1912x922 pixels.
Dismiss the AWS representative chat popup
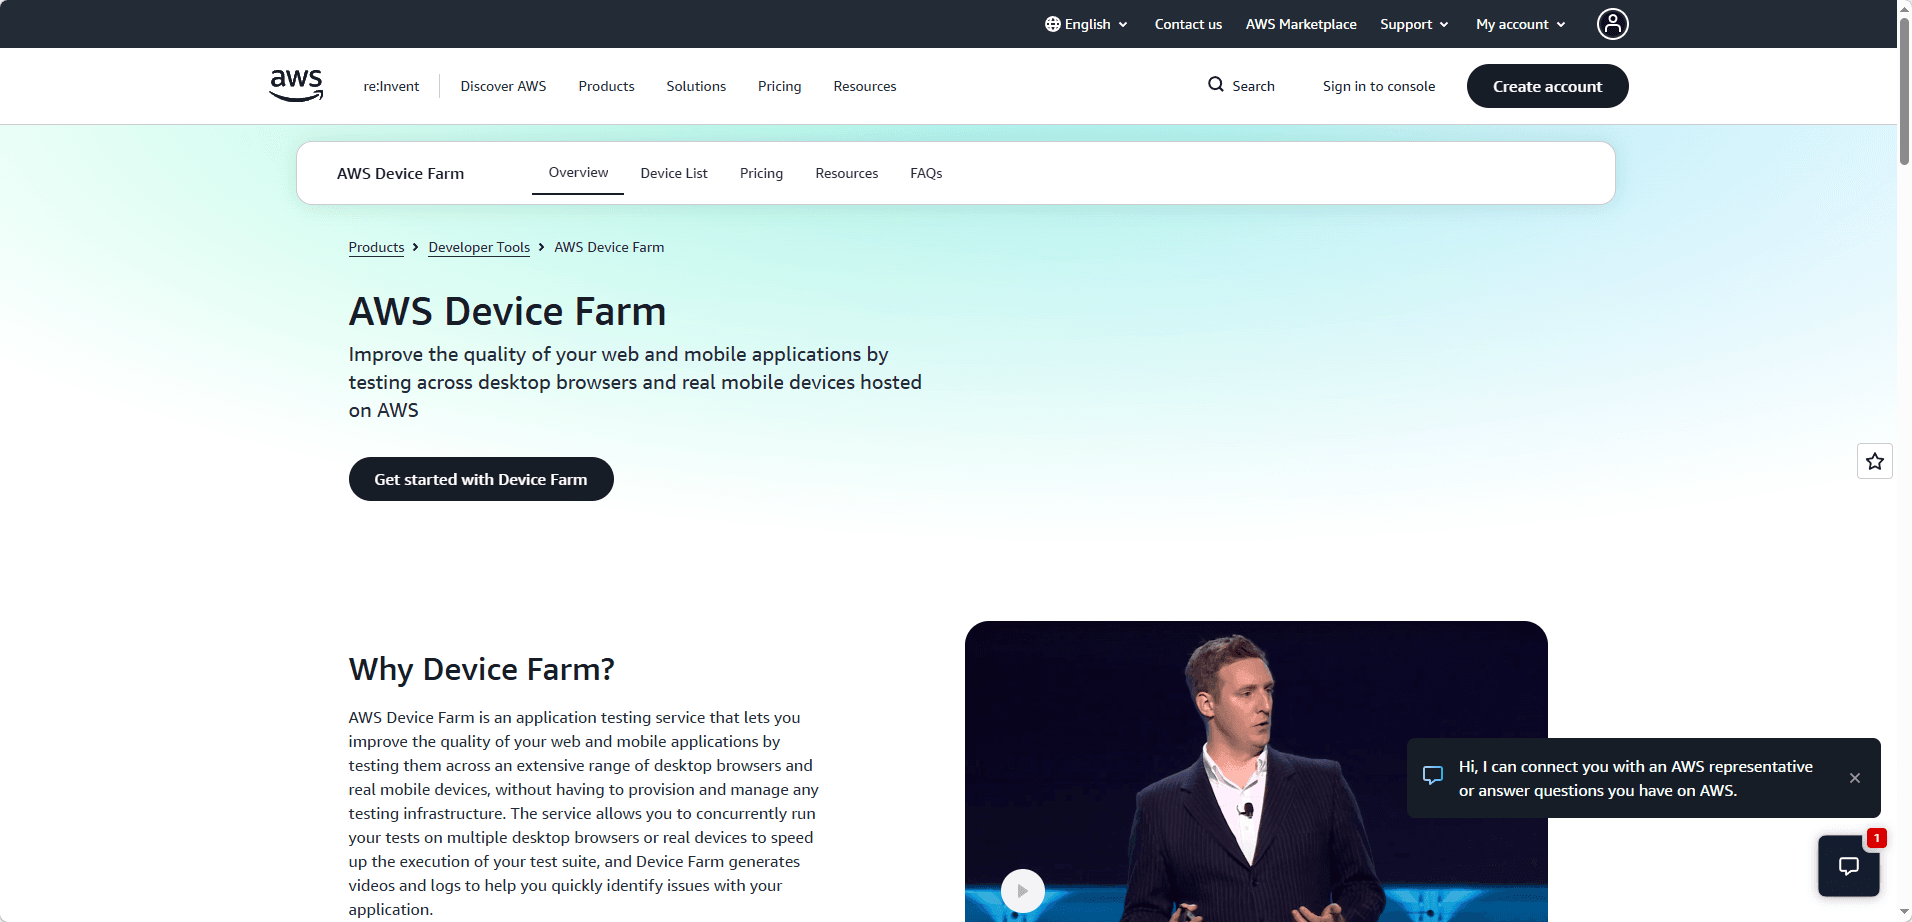click(x=1855, y=778)
